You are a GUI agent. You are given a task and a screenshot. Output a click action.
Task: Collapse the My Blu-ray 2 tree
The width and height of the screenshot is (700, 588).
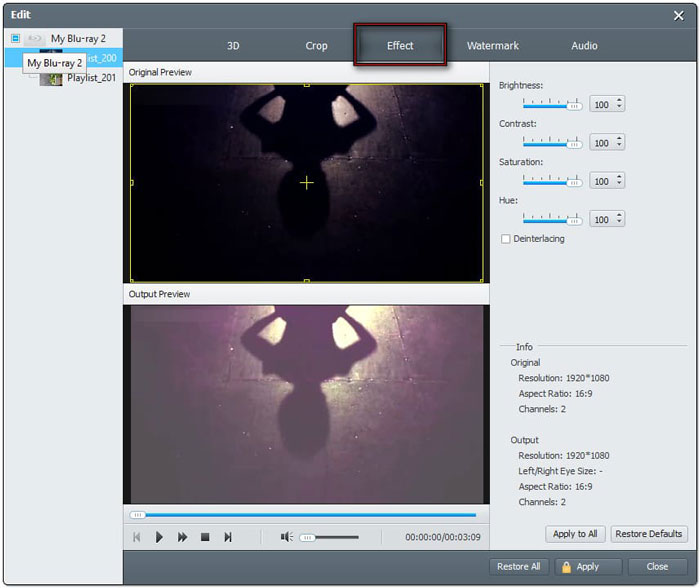click(x=15, y=38)
